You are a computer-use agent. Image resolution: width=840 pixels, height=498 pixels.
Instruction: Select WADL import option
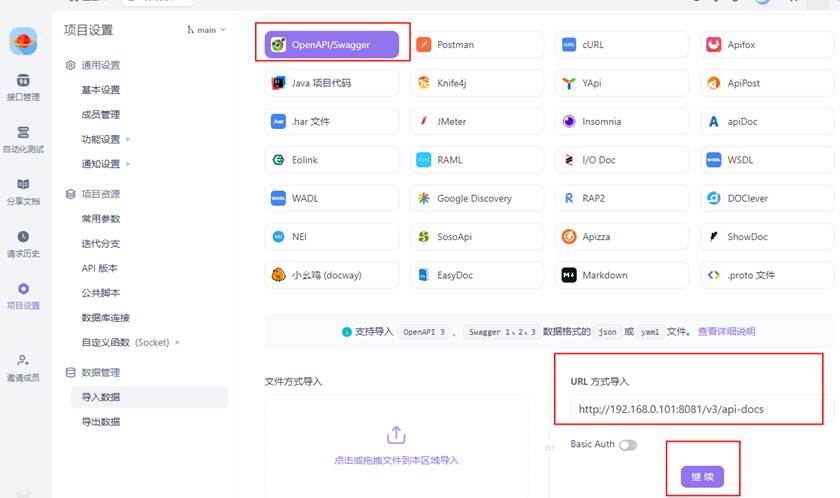[x=332, y=198]
